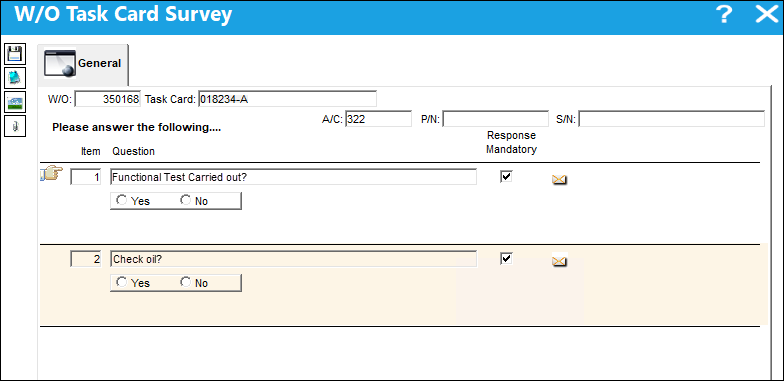
Task: Open the envelope icon for Functional Test question
Action: (559, 180)
